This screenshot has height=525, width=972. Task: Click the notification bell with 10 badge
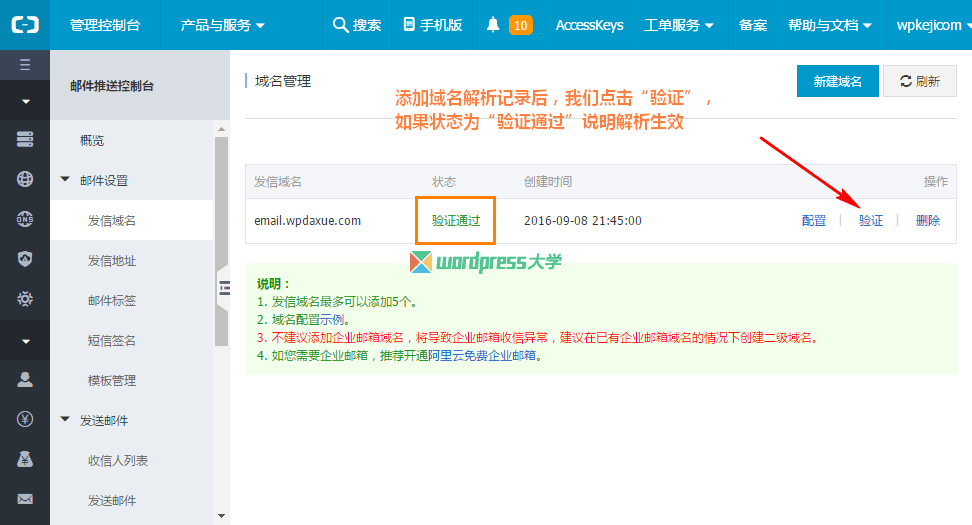[508, 25]
